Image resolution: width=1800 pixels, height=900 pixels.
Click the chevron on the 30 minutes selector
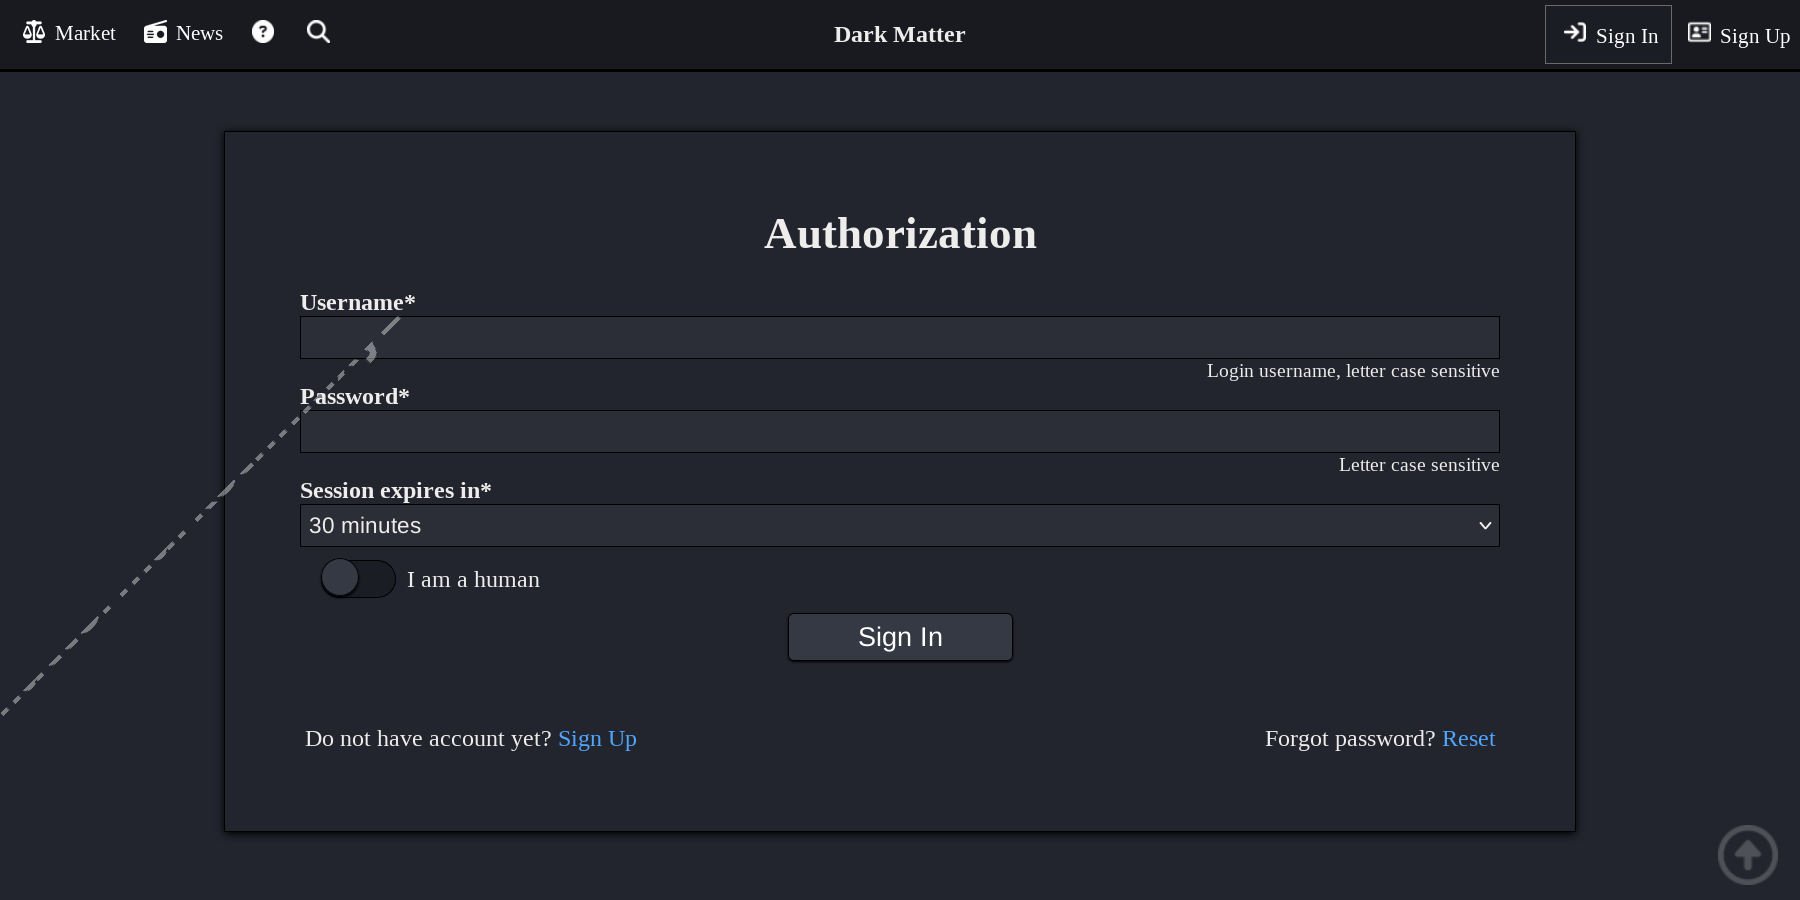click(1483, 525)
